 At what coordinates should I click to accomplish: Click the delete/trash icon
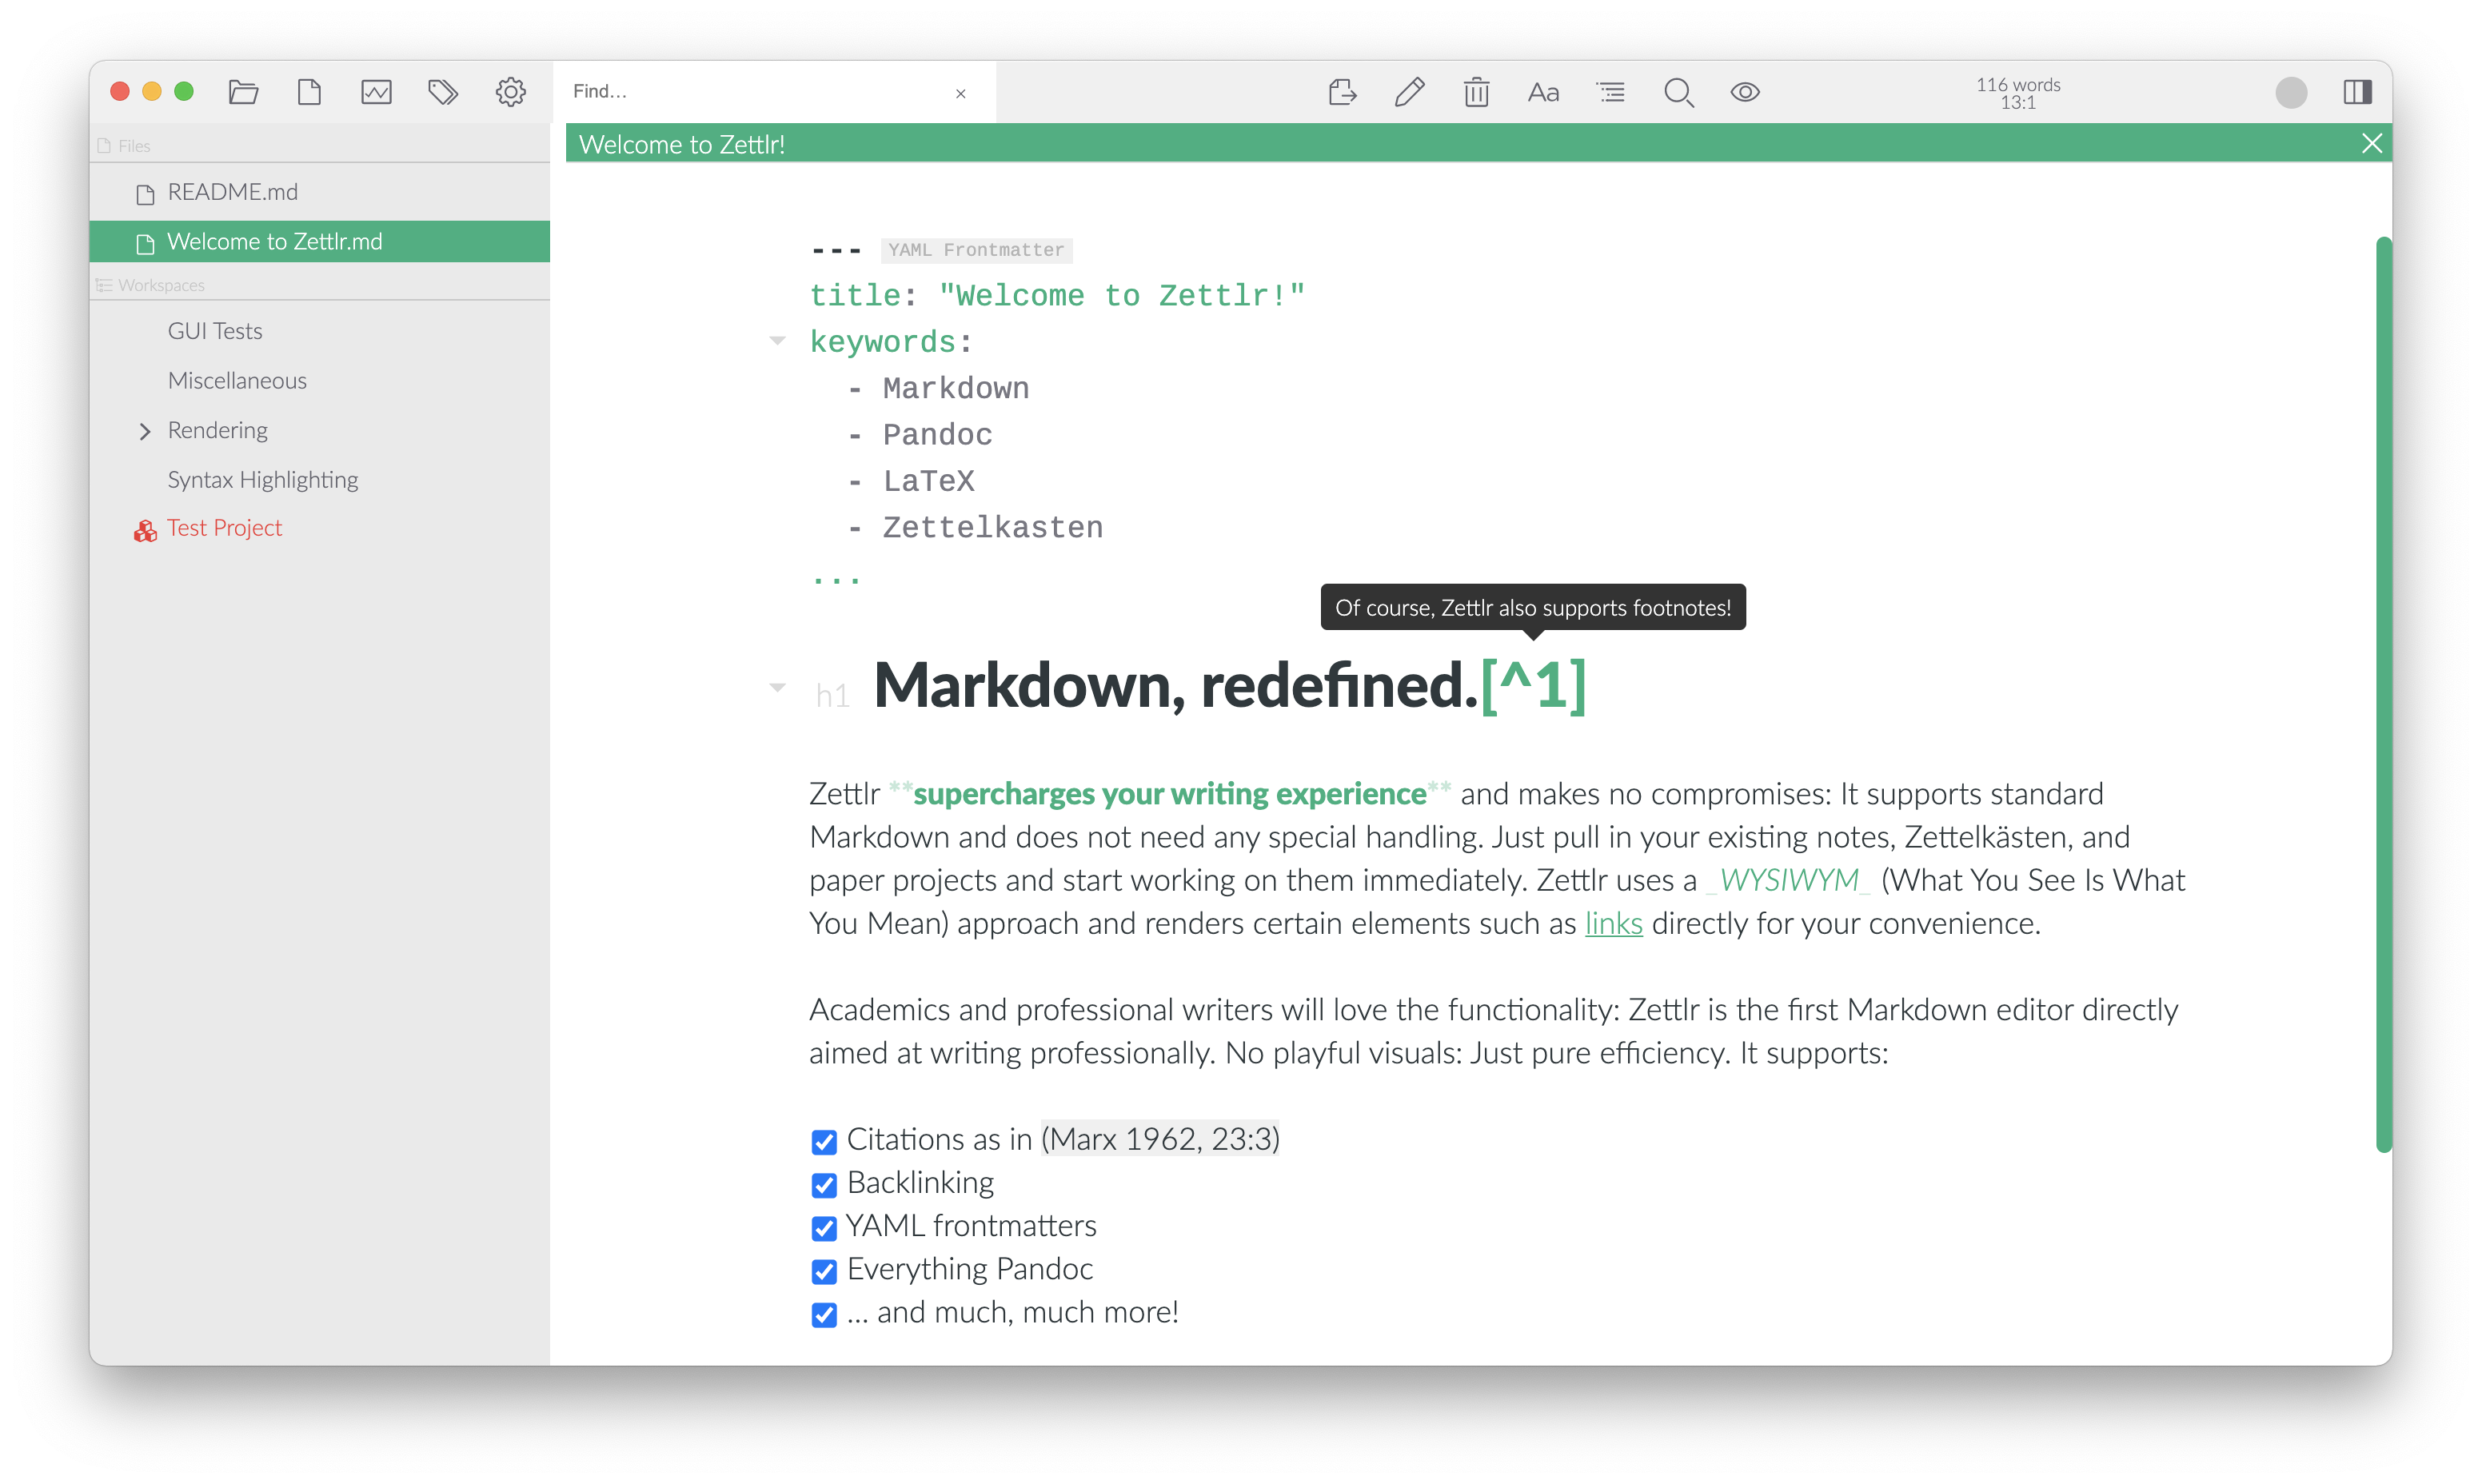[x=1475, y=90]
